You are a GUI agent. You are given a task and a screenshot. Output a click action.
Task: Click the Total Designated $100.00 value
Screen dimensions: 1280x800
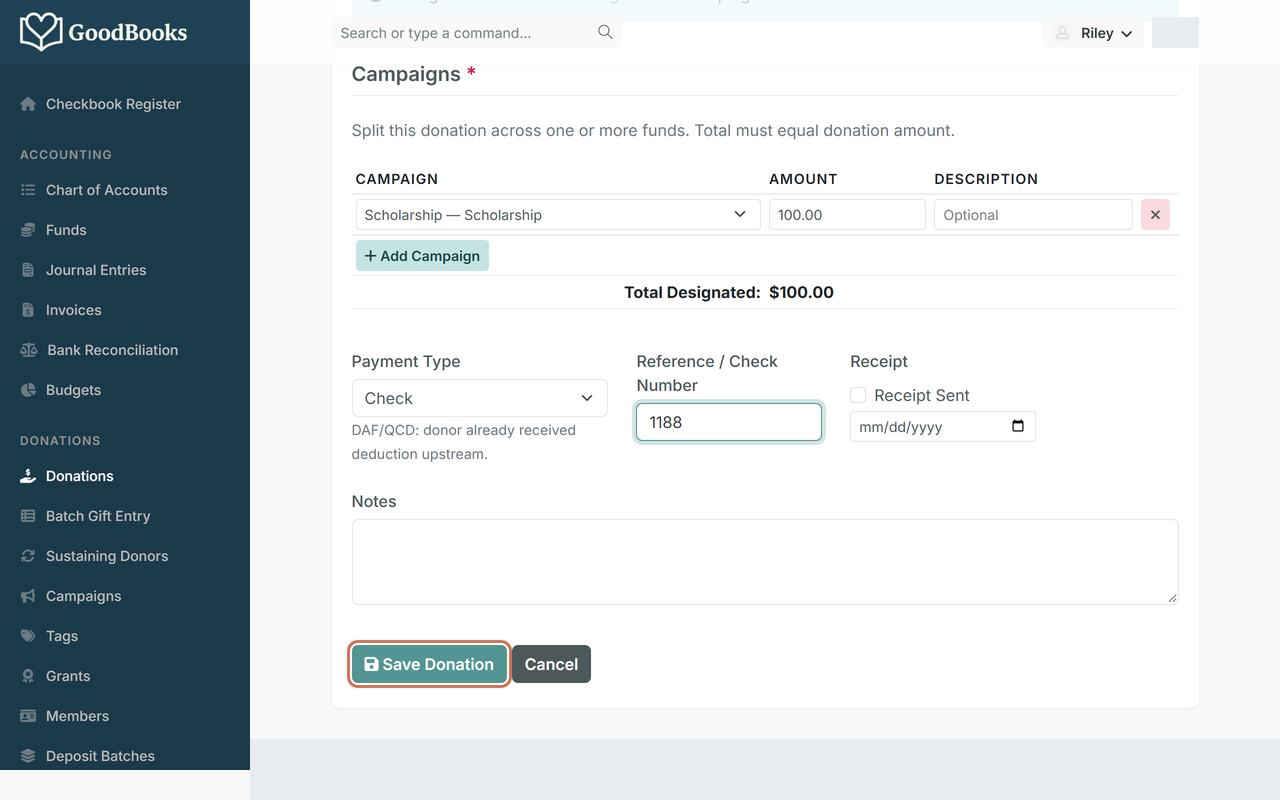(801, 293)
